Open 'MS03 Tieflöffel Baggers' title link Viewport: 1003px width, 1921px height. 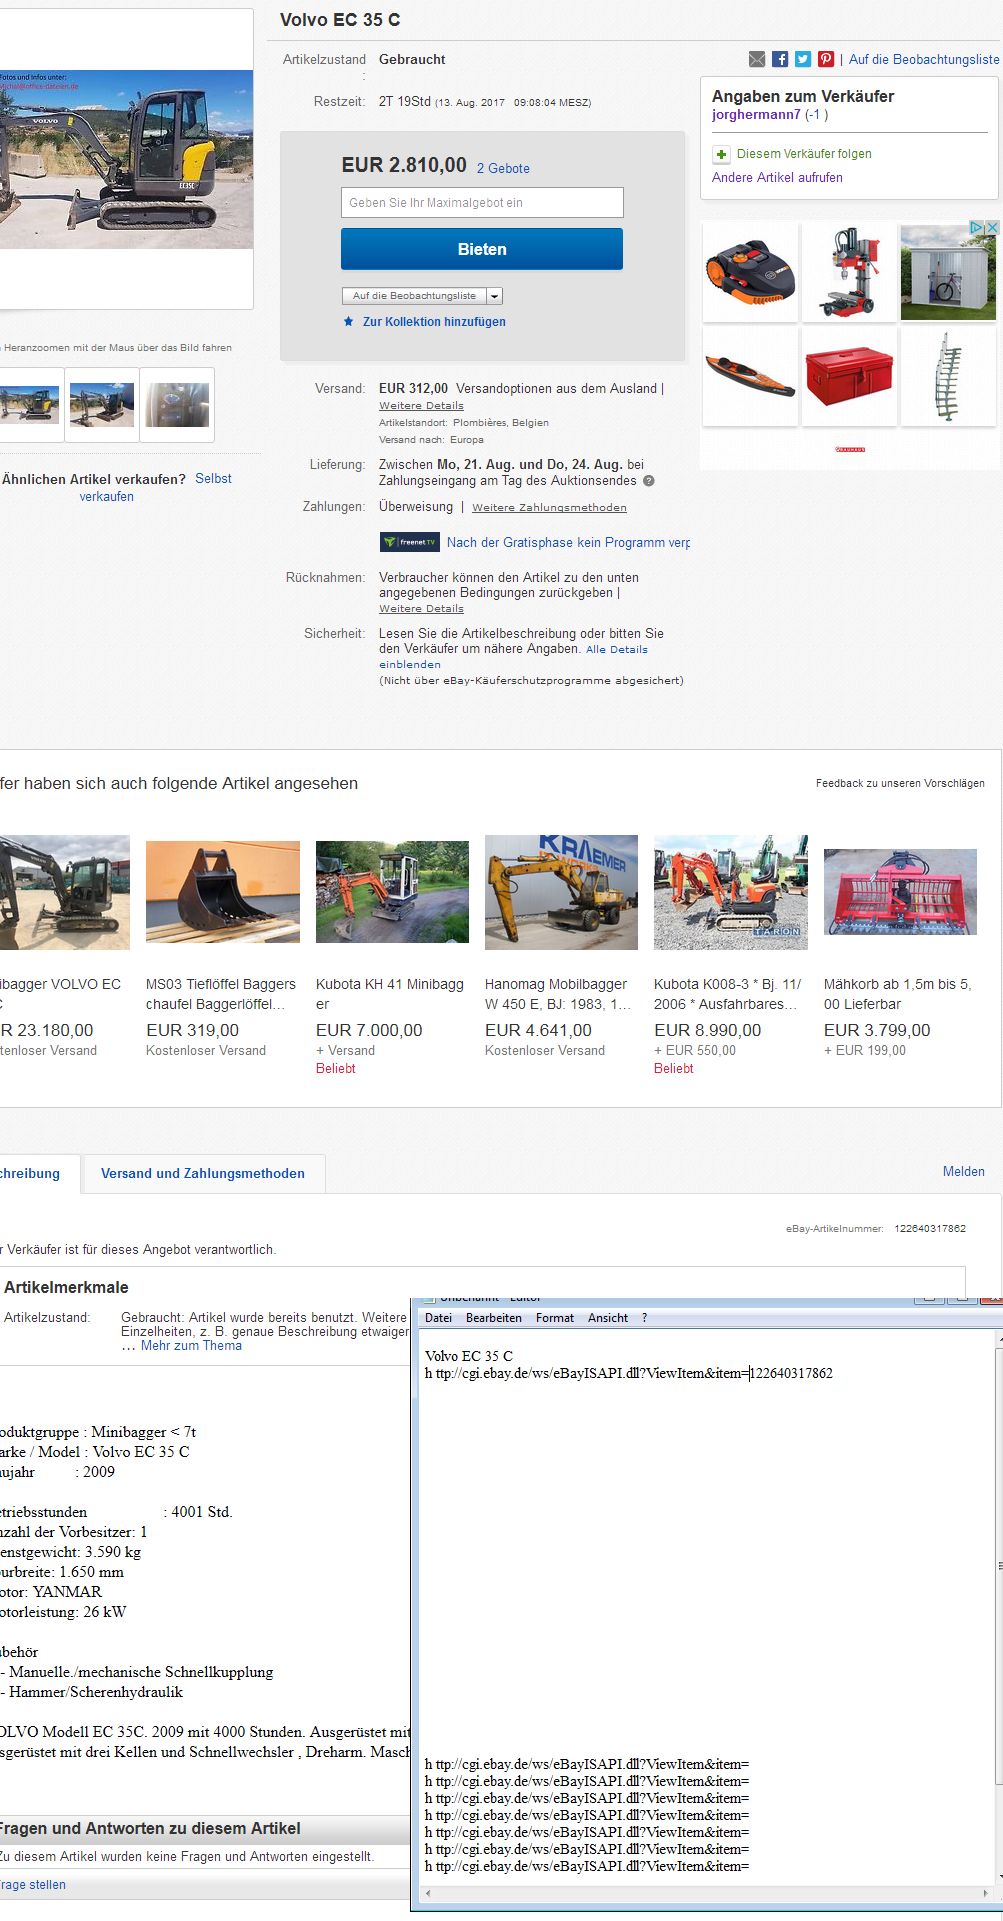[x=221, y=994]
